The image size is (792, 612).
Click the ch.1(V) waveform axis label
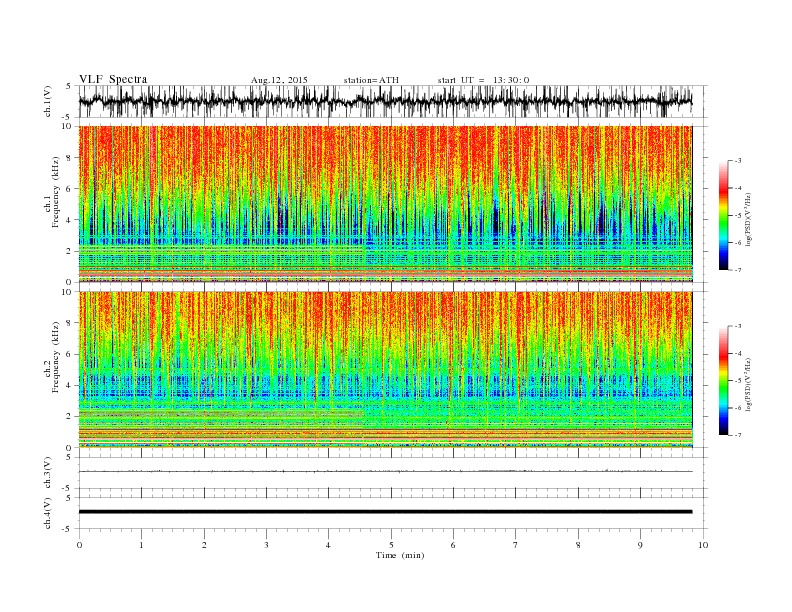[x=48, y=101]
